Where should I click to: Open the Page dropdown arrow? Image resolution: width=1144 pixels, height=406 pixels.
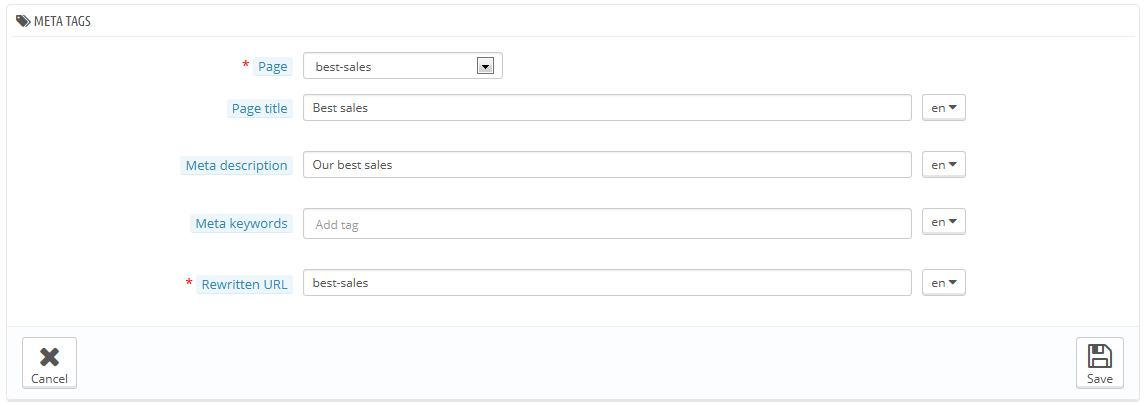pos(485,66)
